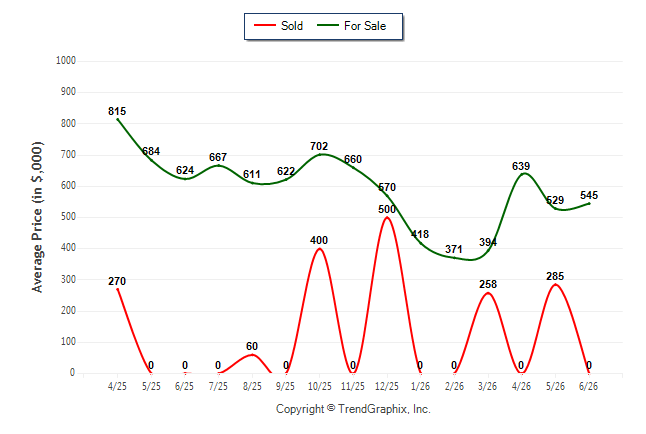Click the 60 Sold data point at 8/25
Image resolution: width=646 pixels, height=434 pixels.
252,354
